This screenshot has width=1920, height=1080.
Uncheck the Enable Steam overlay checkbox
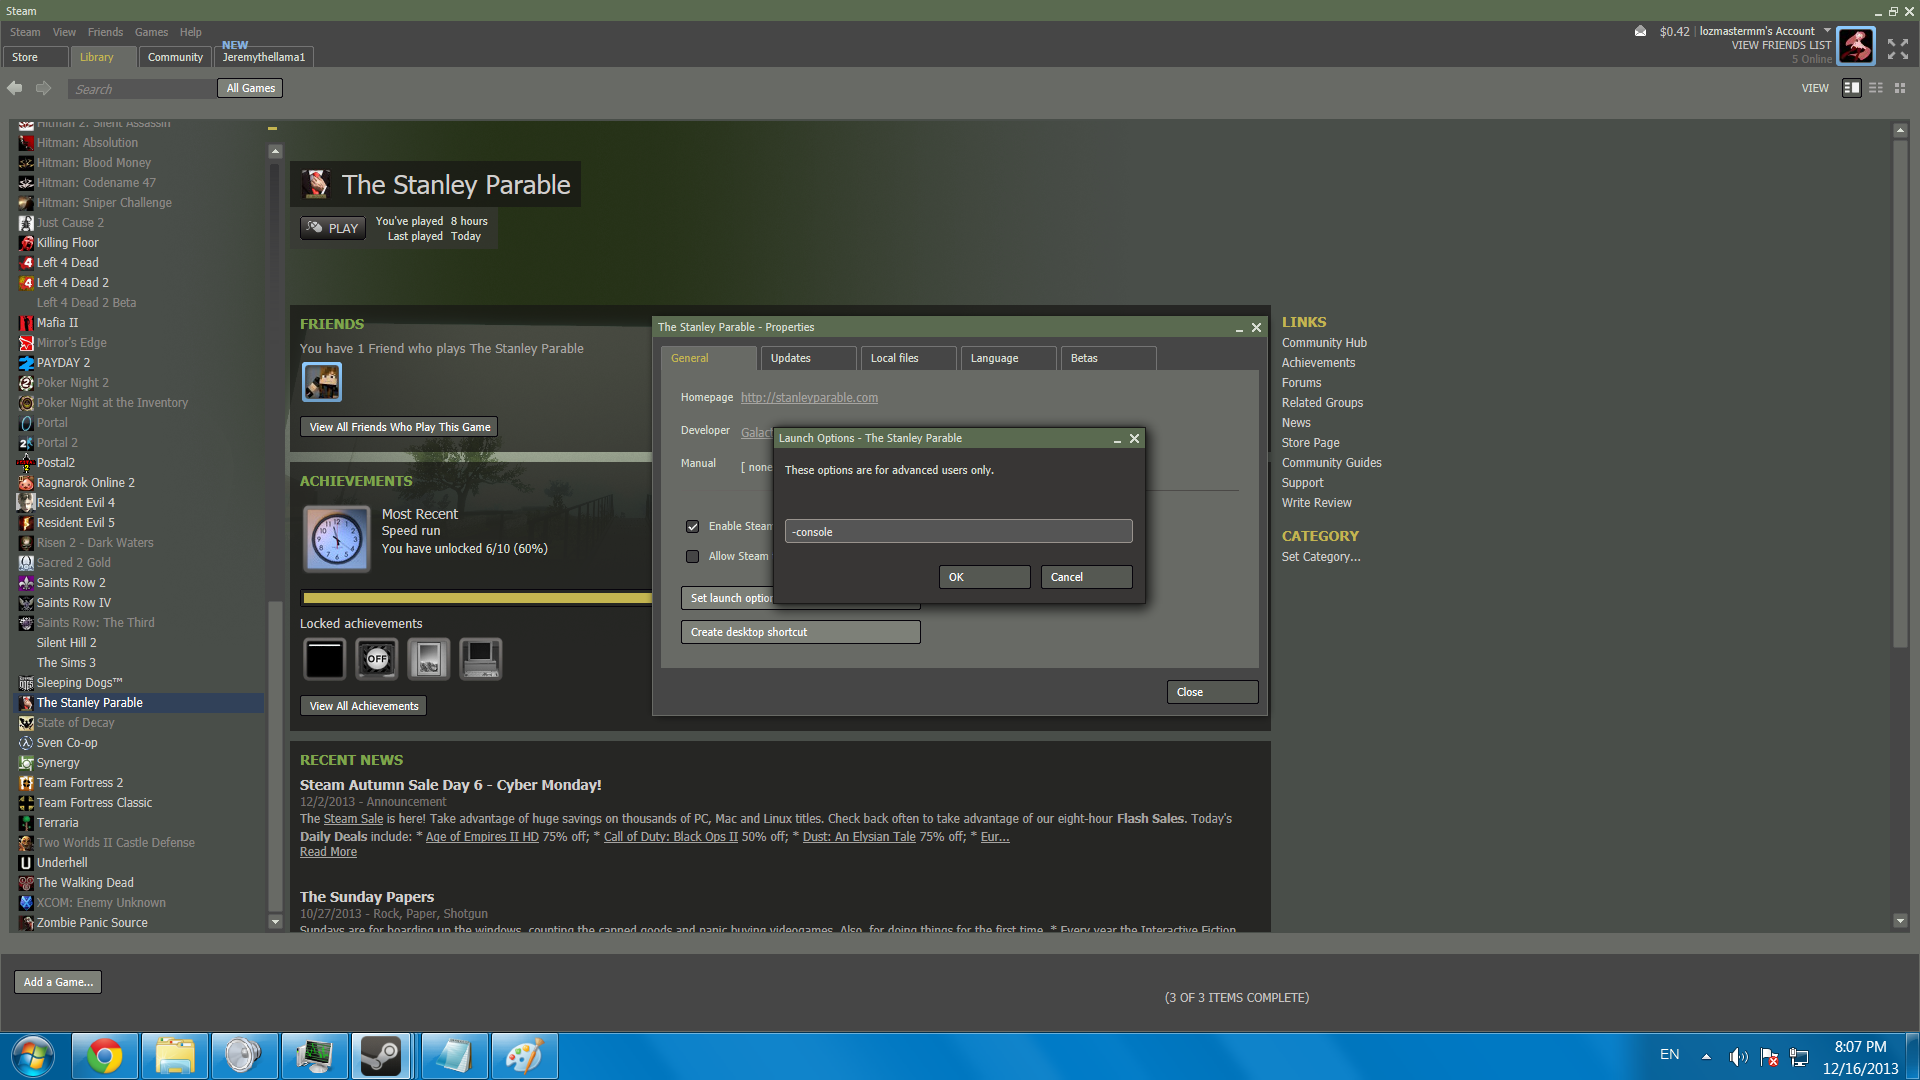(692, 527)
